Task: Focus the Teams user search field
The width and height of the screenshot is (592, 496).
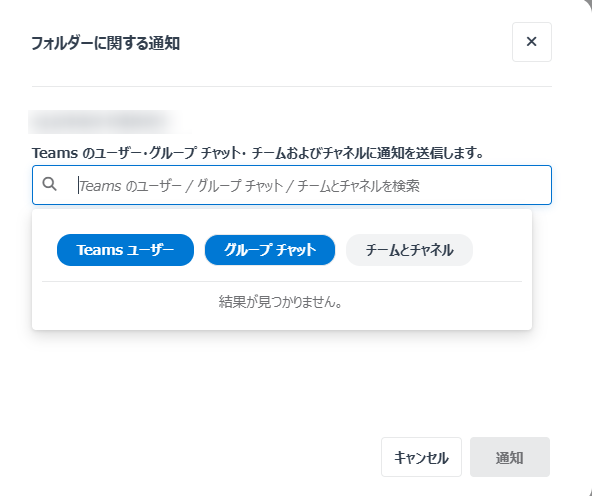Action: coord(292,185)
